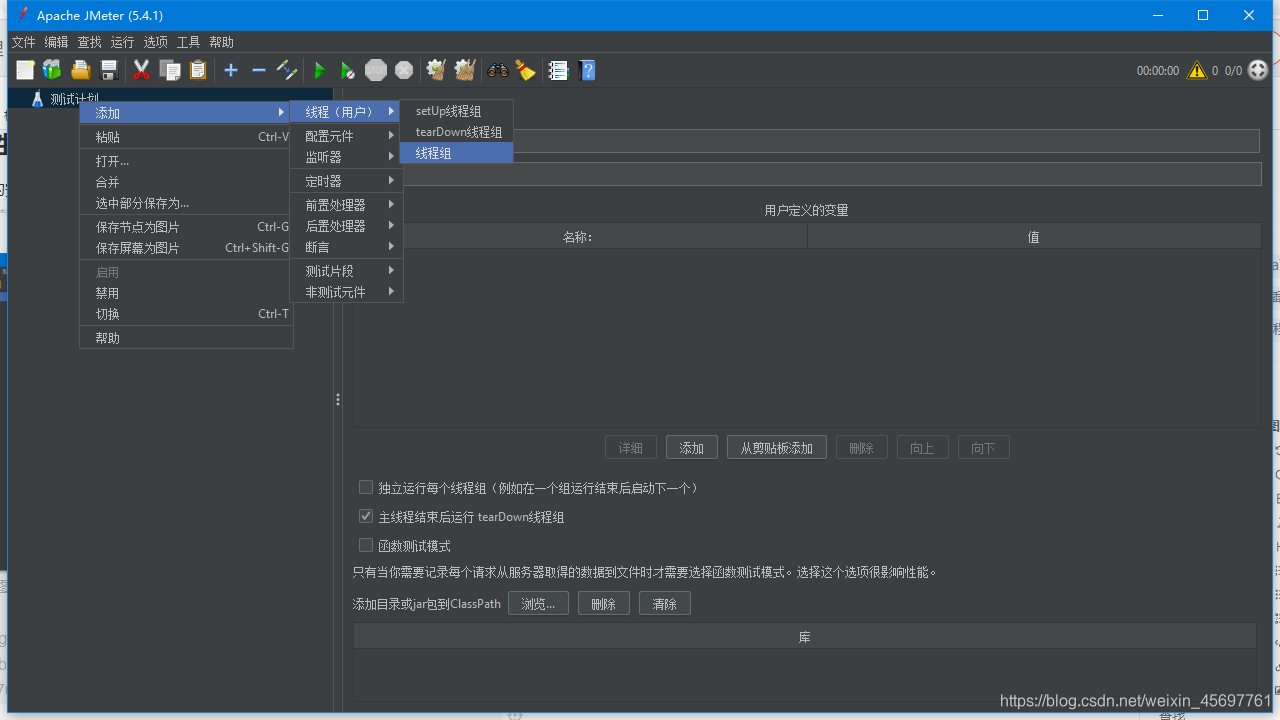Open the Function helper dialog icon
This screenshot has height=720, width=1280.
coord(559,70)
